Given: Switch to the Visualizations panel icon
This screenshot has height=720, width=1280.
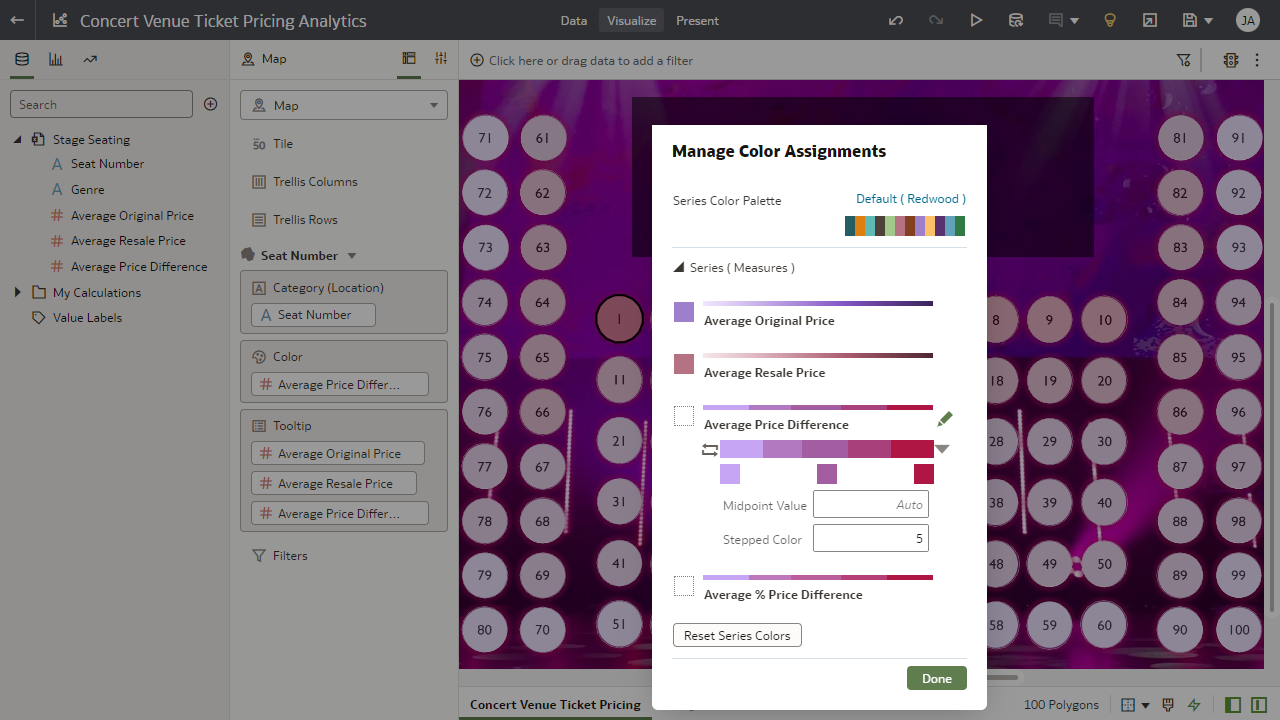Looking at the screenshot, I should tap(55, 59).
